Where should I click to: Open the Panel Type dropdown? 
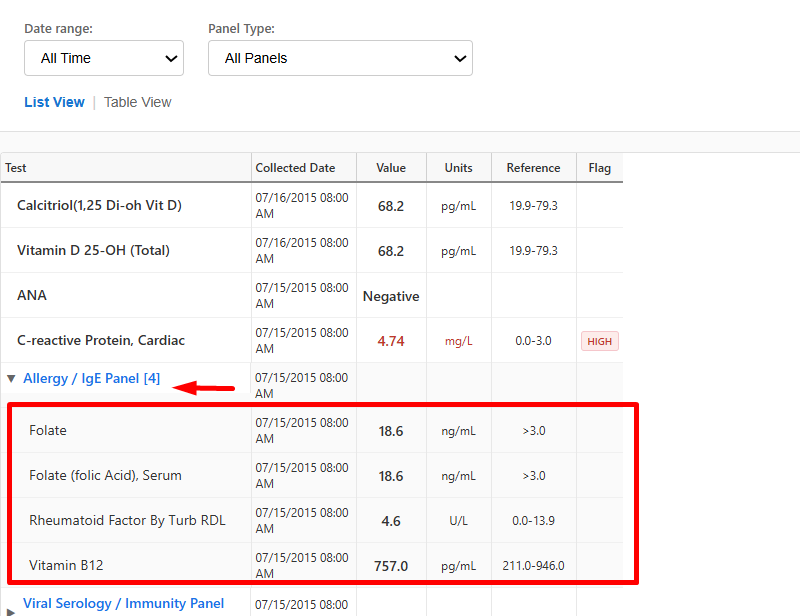click(340, 58)
